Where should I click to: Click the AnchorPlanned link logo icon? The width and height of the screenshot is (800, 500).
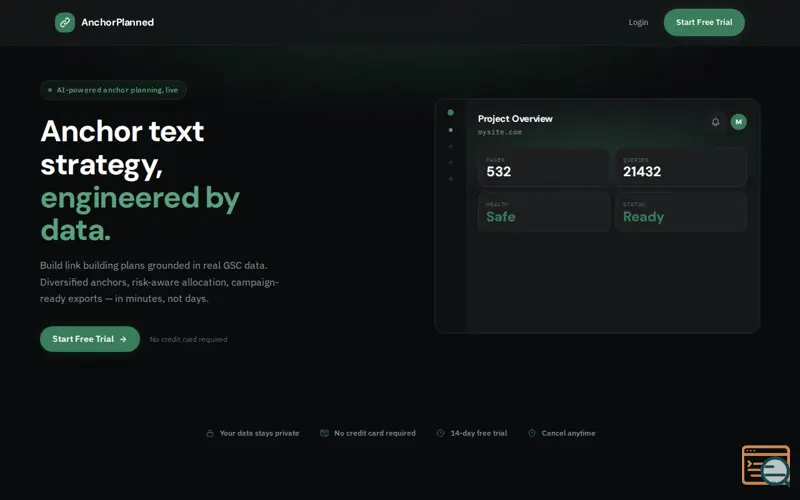[65, 22]
